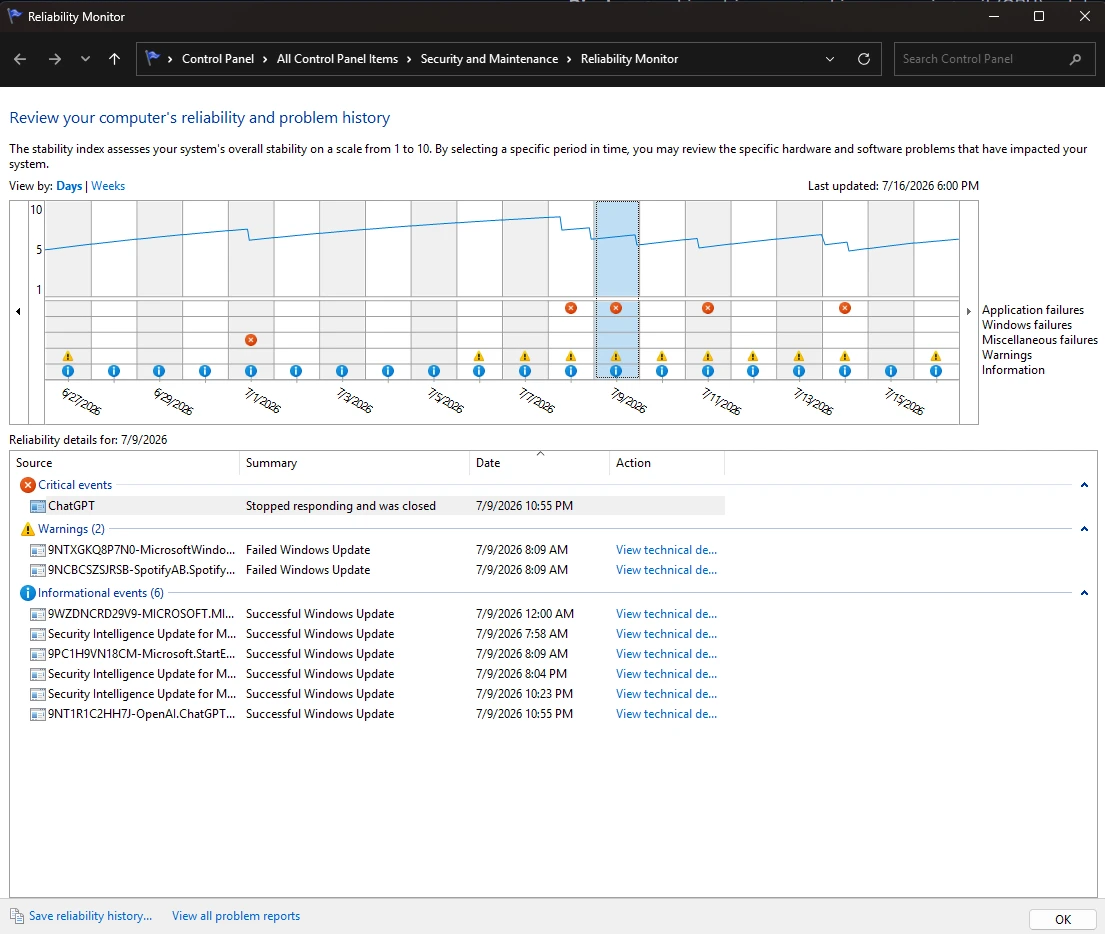This screenshot has width=1105, height=934.
Task: Click the application failure icon for 7/9/2026
Action: pos(616,308)
